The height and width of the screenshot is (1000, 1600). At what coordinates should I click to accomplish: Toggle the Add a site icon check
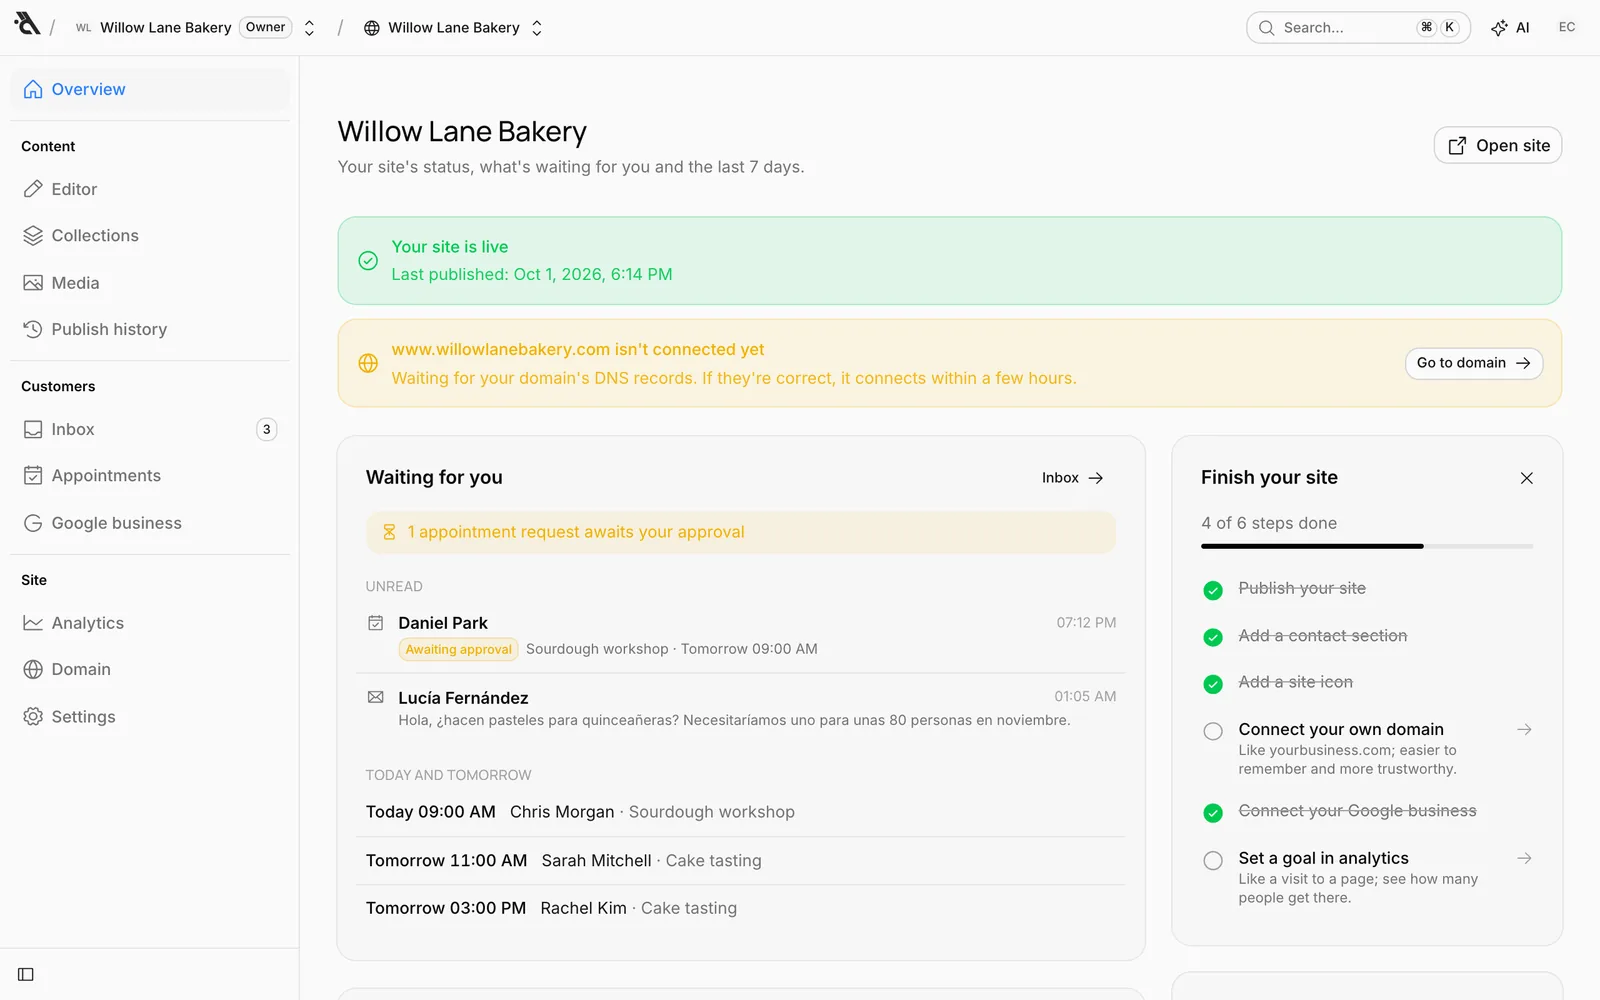[1213, 684]
